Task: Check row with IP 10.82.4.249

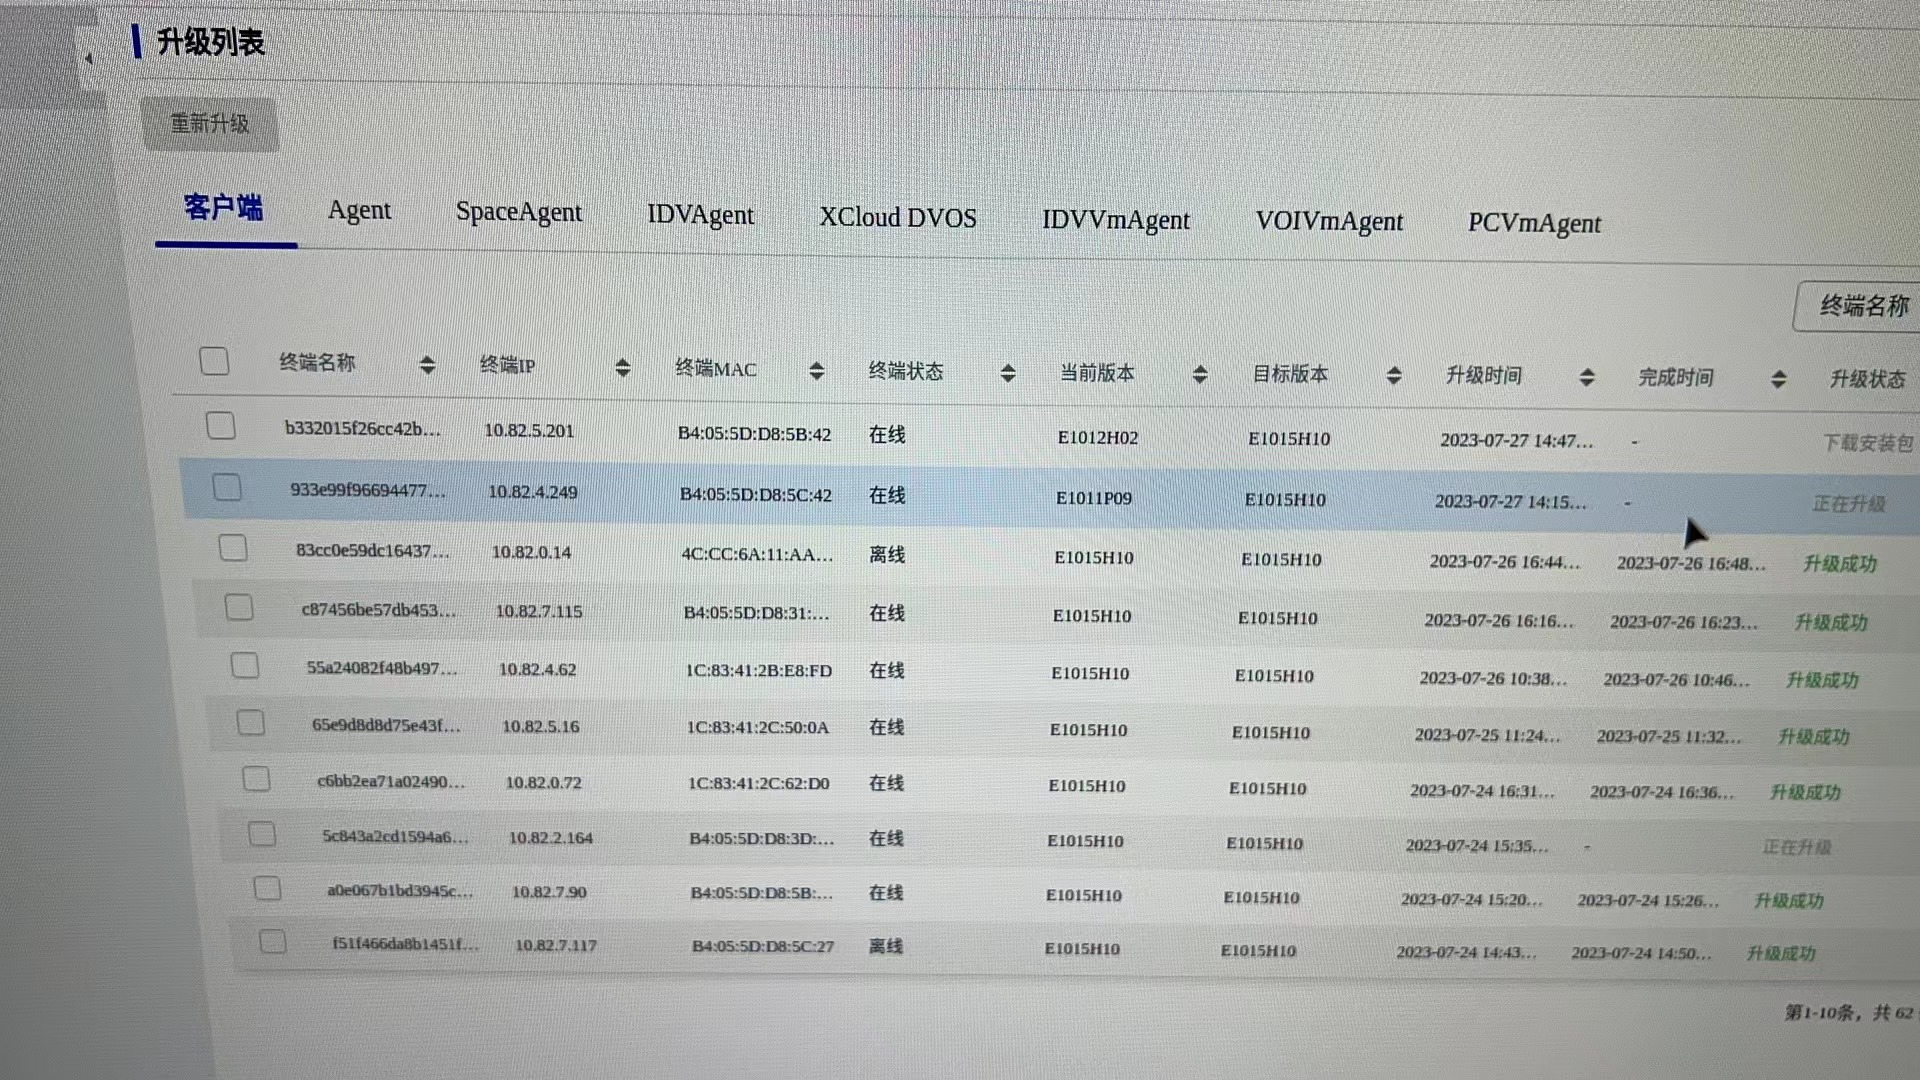Action: (x=227, y=487)
